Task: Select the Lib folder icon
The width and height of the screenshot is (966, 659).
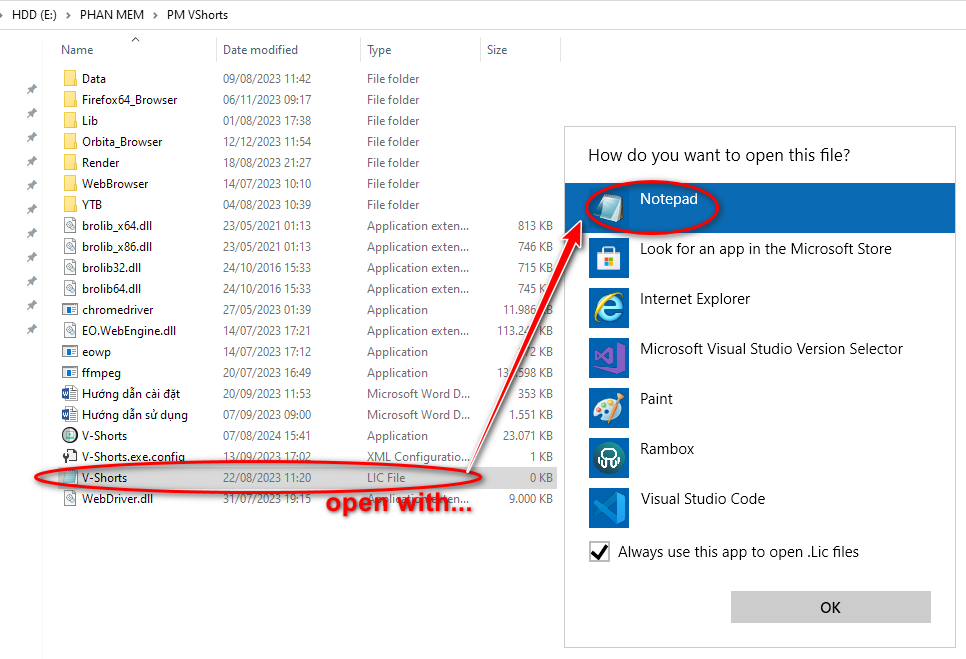Action: point(70,120)
